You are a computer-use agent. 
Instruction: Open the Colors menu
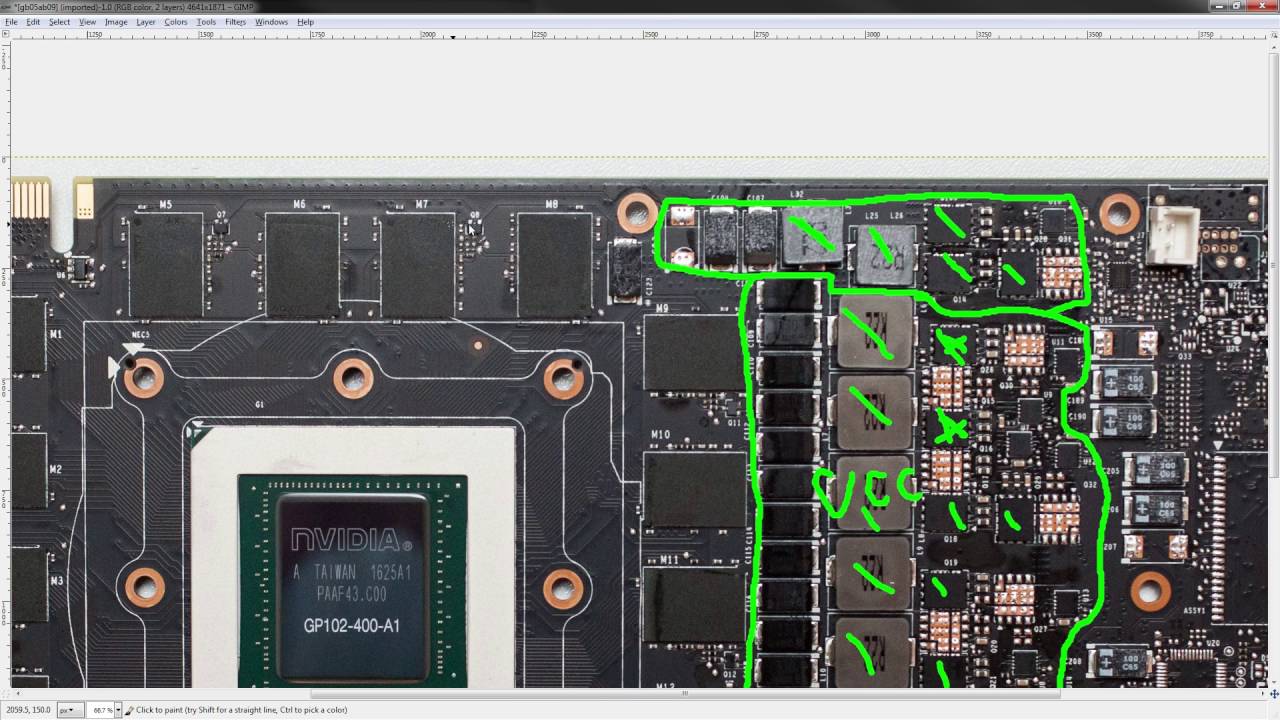pos(176,22)
